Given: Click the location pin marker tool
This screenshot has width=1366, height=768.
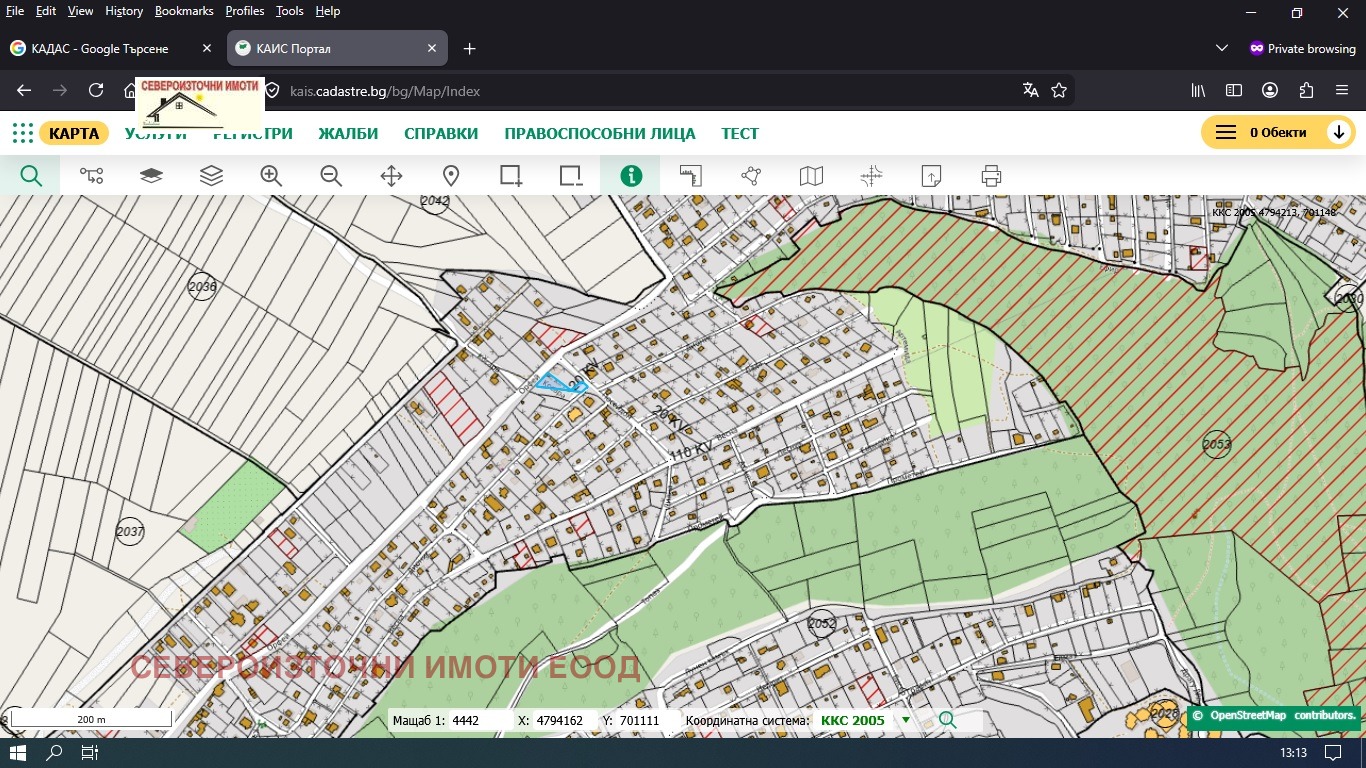Looking at the screenshot, I should (451, 176).
